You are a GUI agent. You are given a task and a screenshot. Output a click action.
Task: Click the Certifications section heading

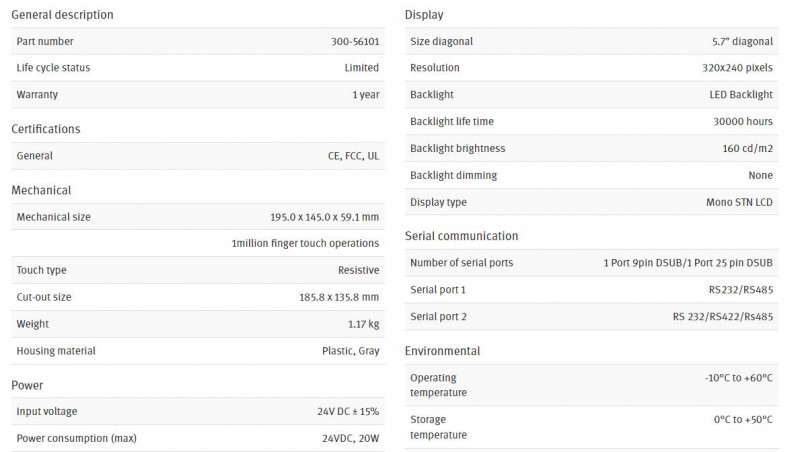click(x=46, y=129)
